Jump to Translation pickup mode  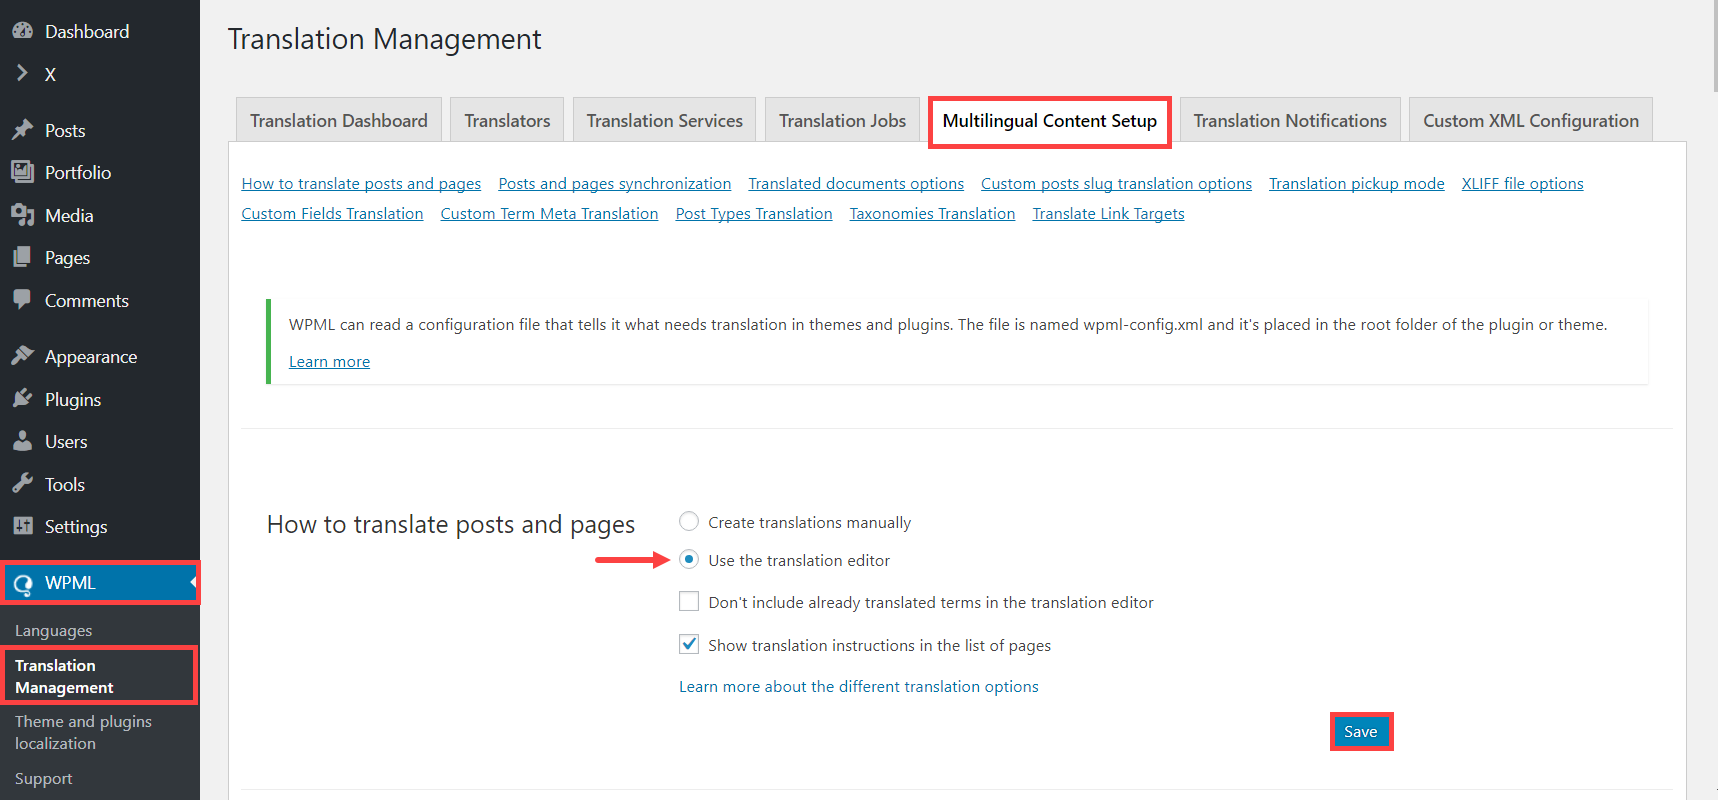click(x=1357, y=184)
